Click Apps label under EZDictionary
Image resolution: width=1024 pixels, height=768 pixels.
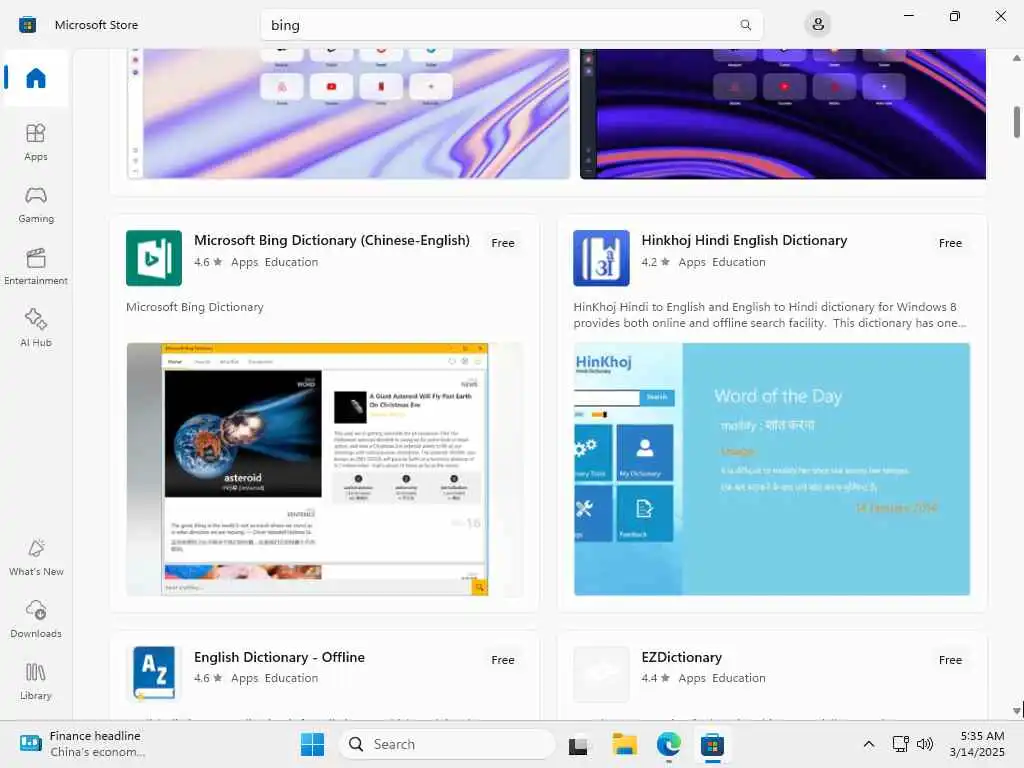pyautogui.click(x=692, y=679)
